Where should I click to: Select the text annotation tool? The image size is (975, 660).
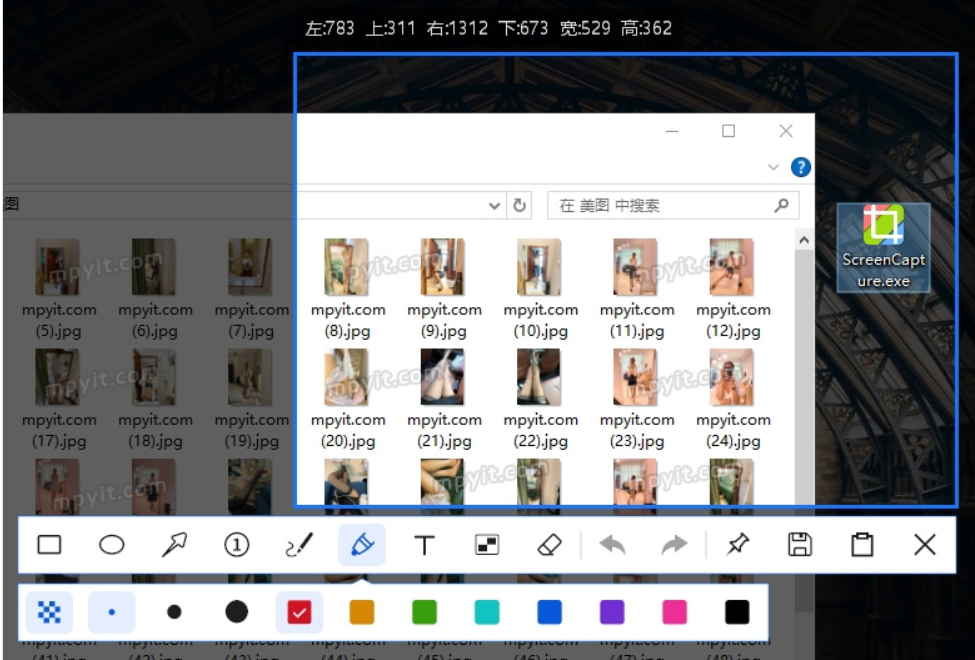tap(424, 545)
